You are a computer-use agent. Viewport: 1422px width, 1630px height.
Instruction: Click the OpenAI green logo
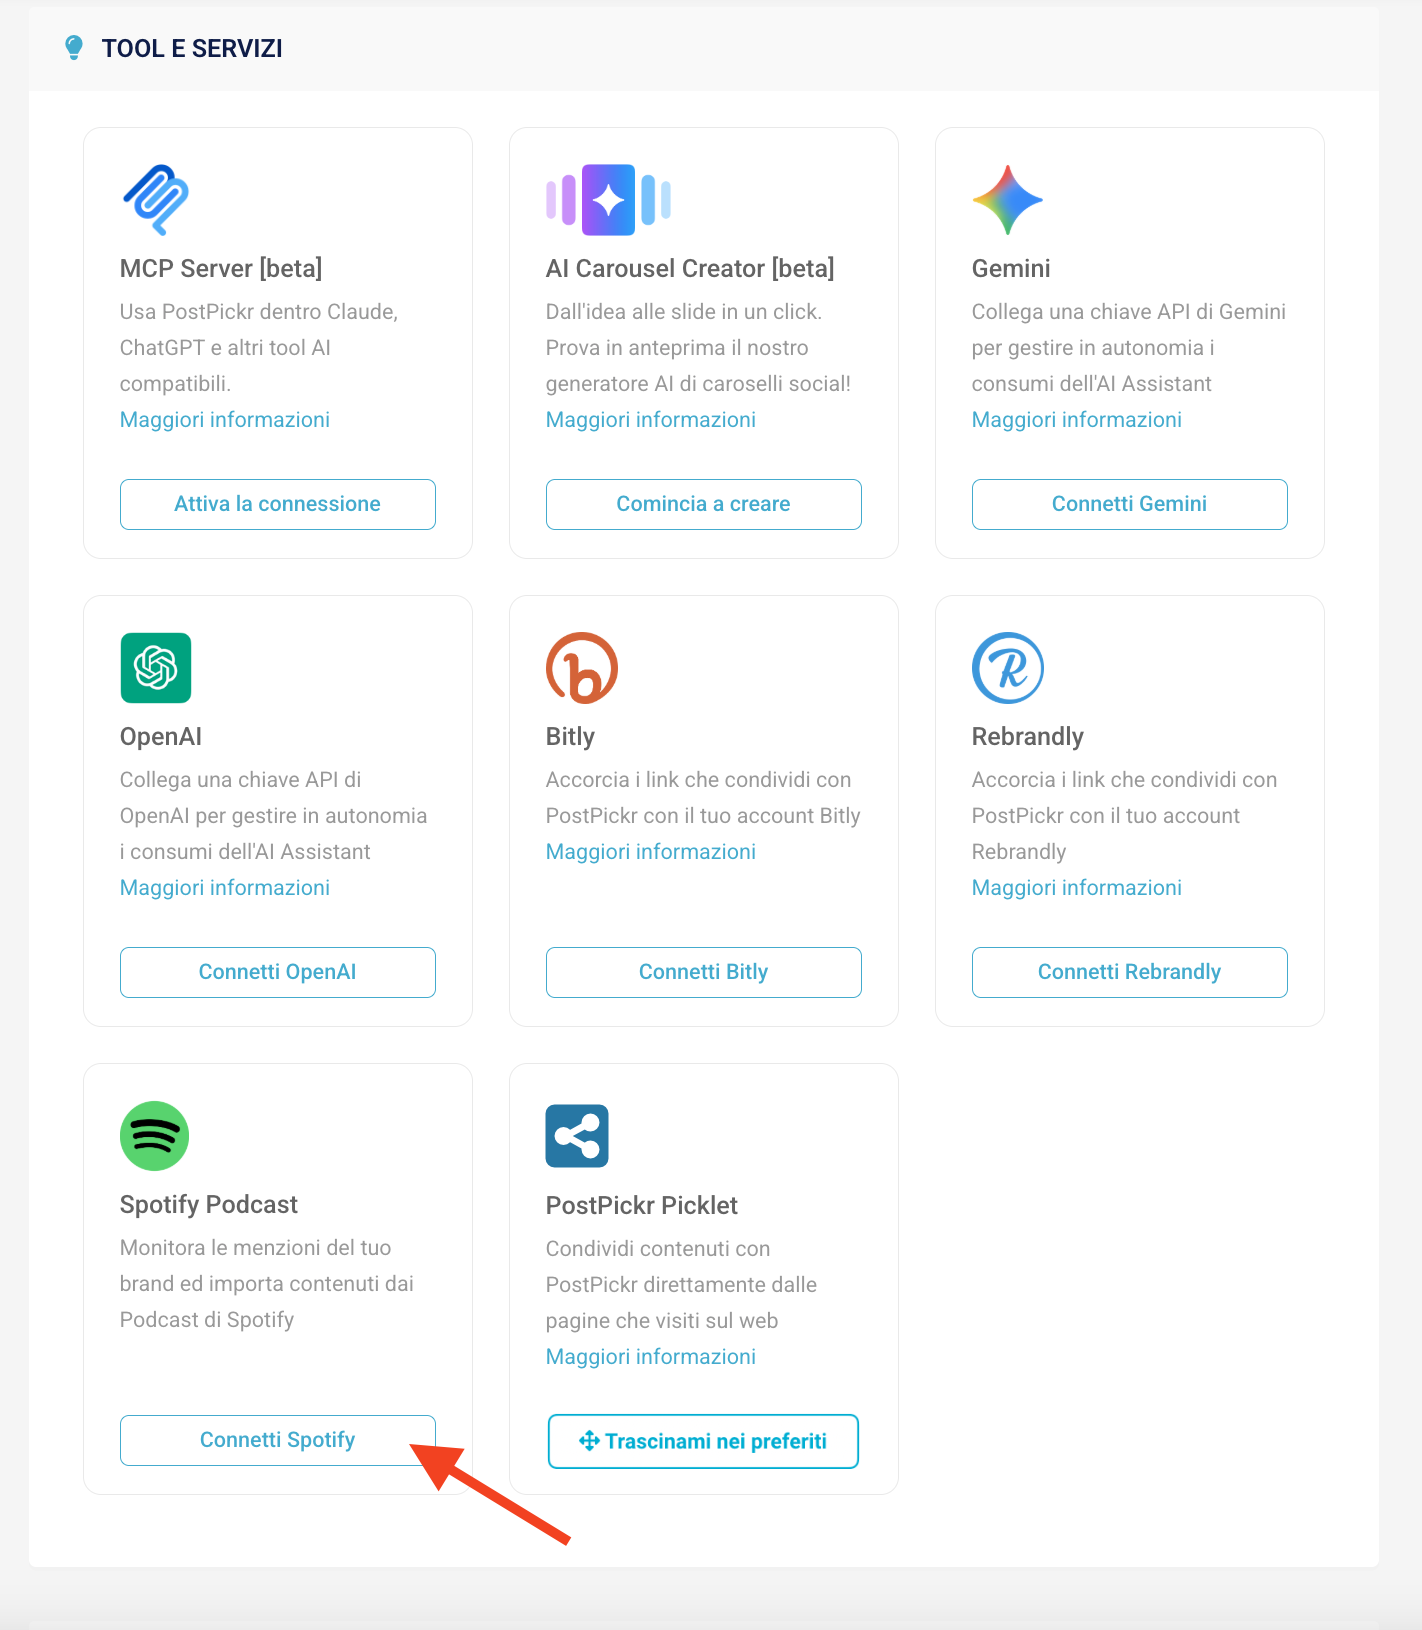click(x=156, y=668)
